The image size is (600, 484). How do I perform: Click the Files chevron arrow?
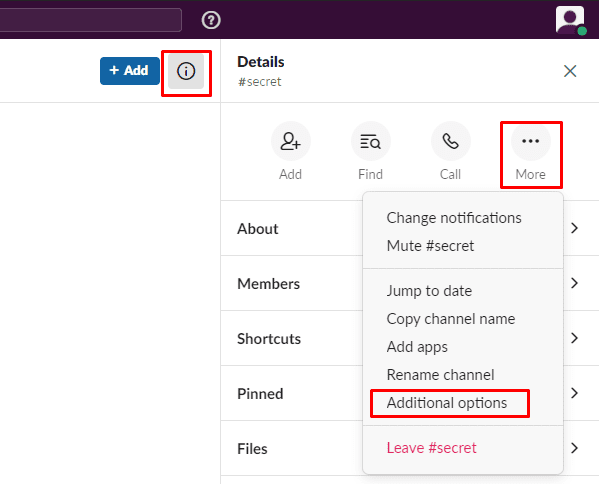point(574,448)
